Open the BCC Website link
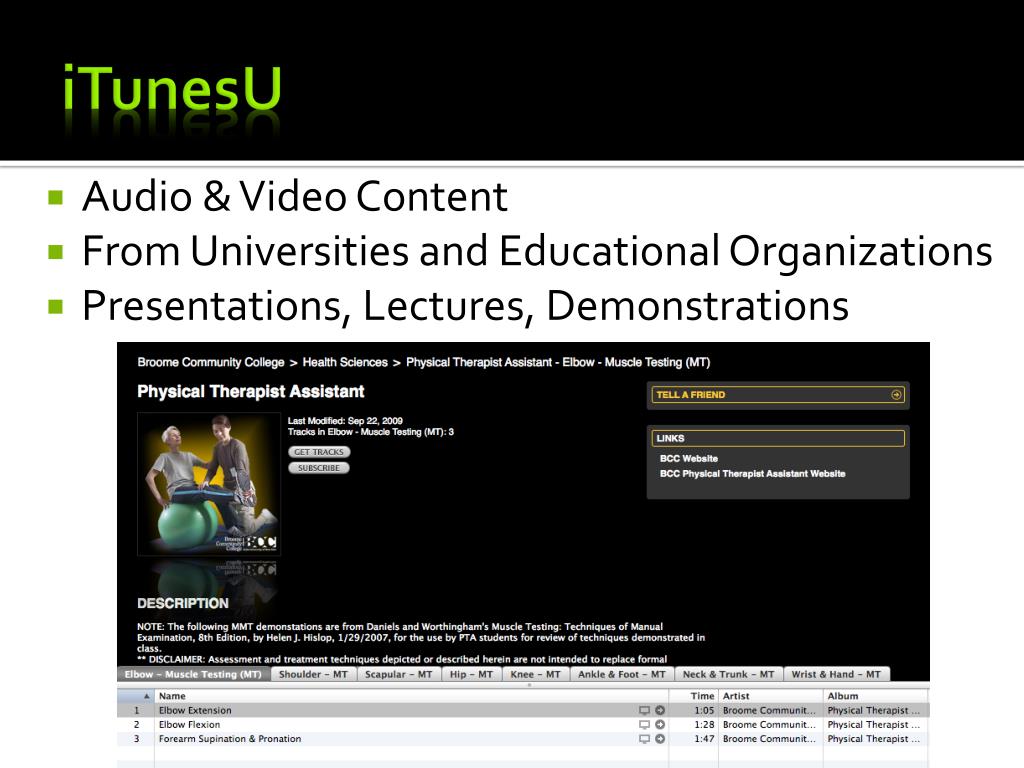The image size is (1024, 768). pyautogui.click(x=688, y=458)
